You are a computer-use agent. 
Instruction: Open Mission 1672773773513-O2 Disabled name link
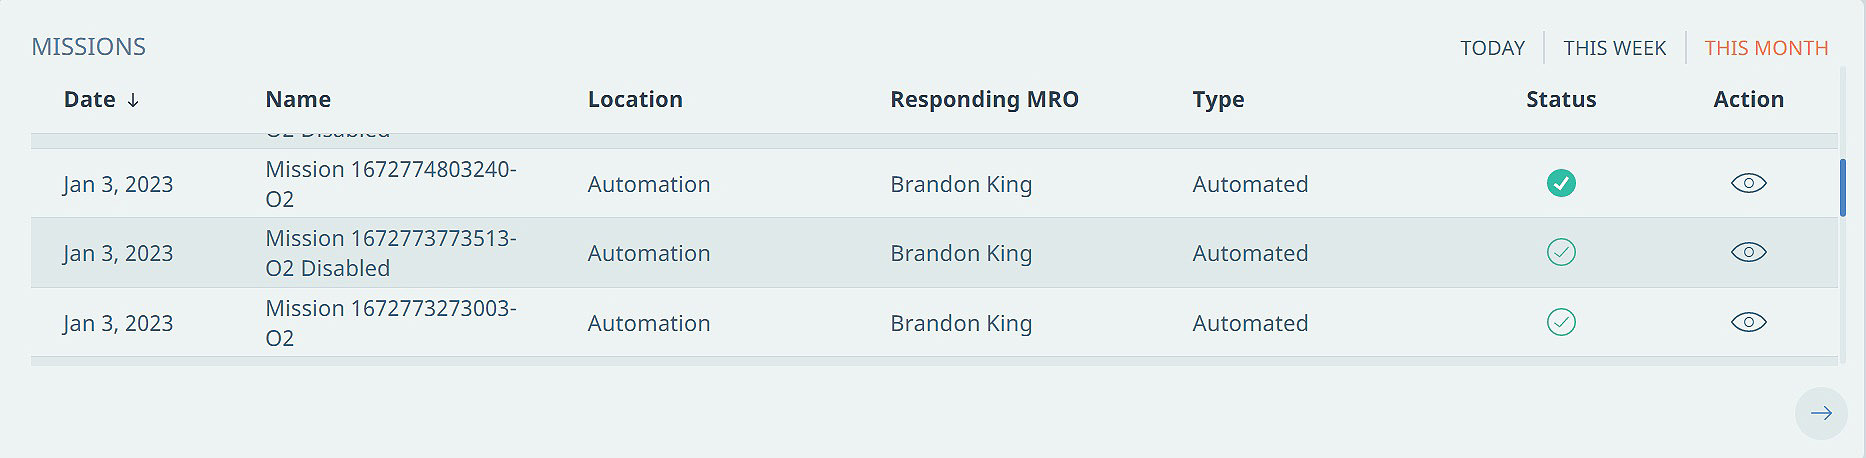click(390, 253)
